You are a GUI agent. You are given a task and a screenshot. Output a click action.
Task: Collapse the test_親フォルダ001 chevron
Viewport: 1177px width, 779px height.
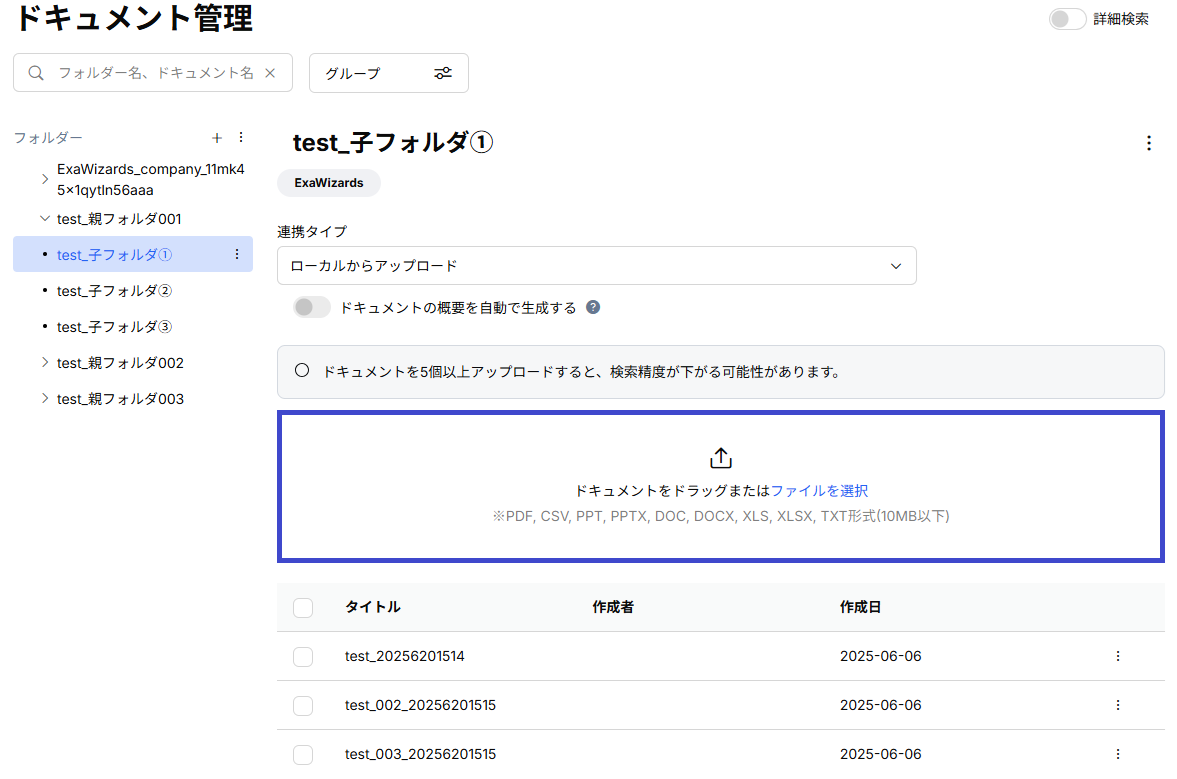point(45,218)
